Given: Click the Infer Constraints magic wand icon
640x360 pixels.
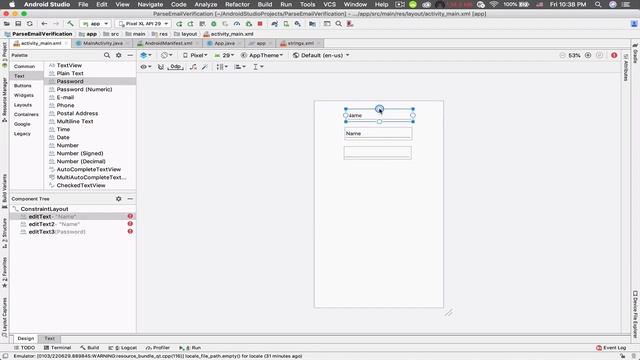Looking at the screenshot, I should [204, 67].
